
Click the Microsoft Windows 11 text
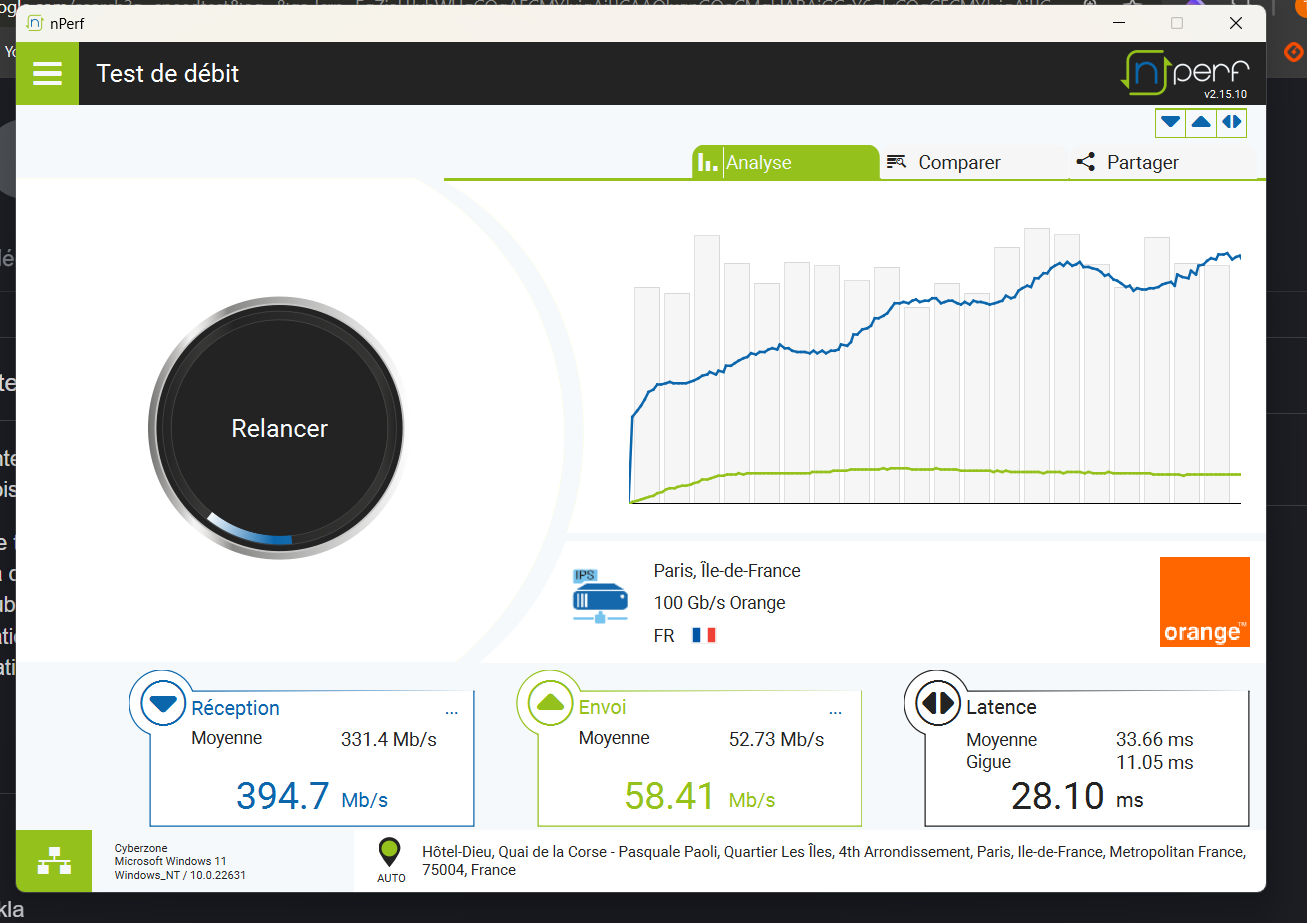(x=171, y=861)
